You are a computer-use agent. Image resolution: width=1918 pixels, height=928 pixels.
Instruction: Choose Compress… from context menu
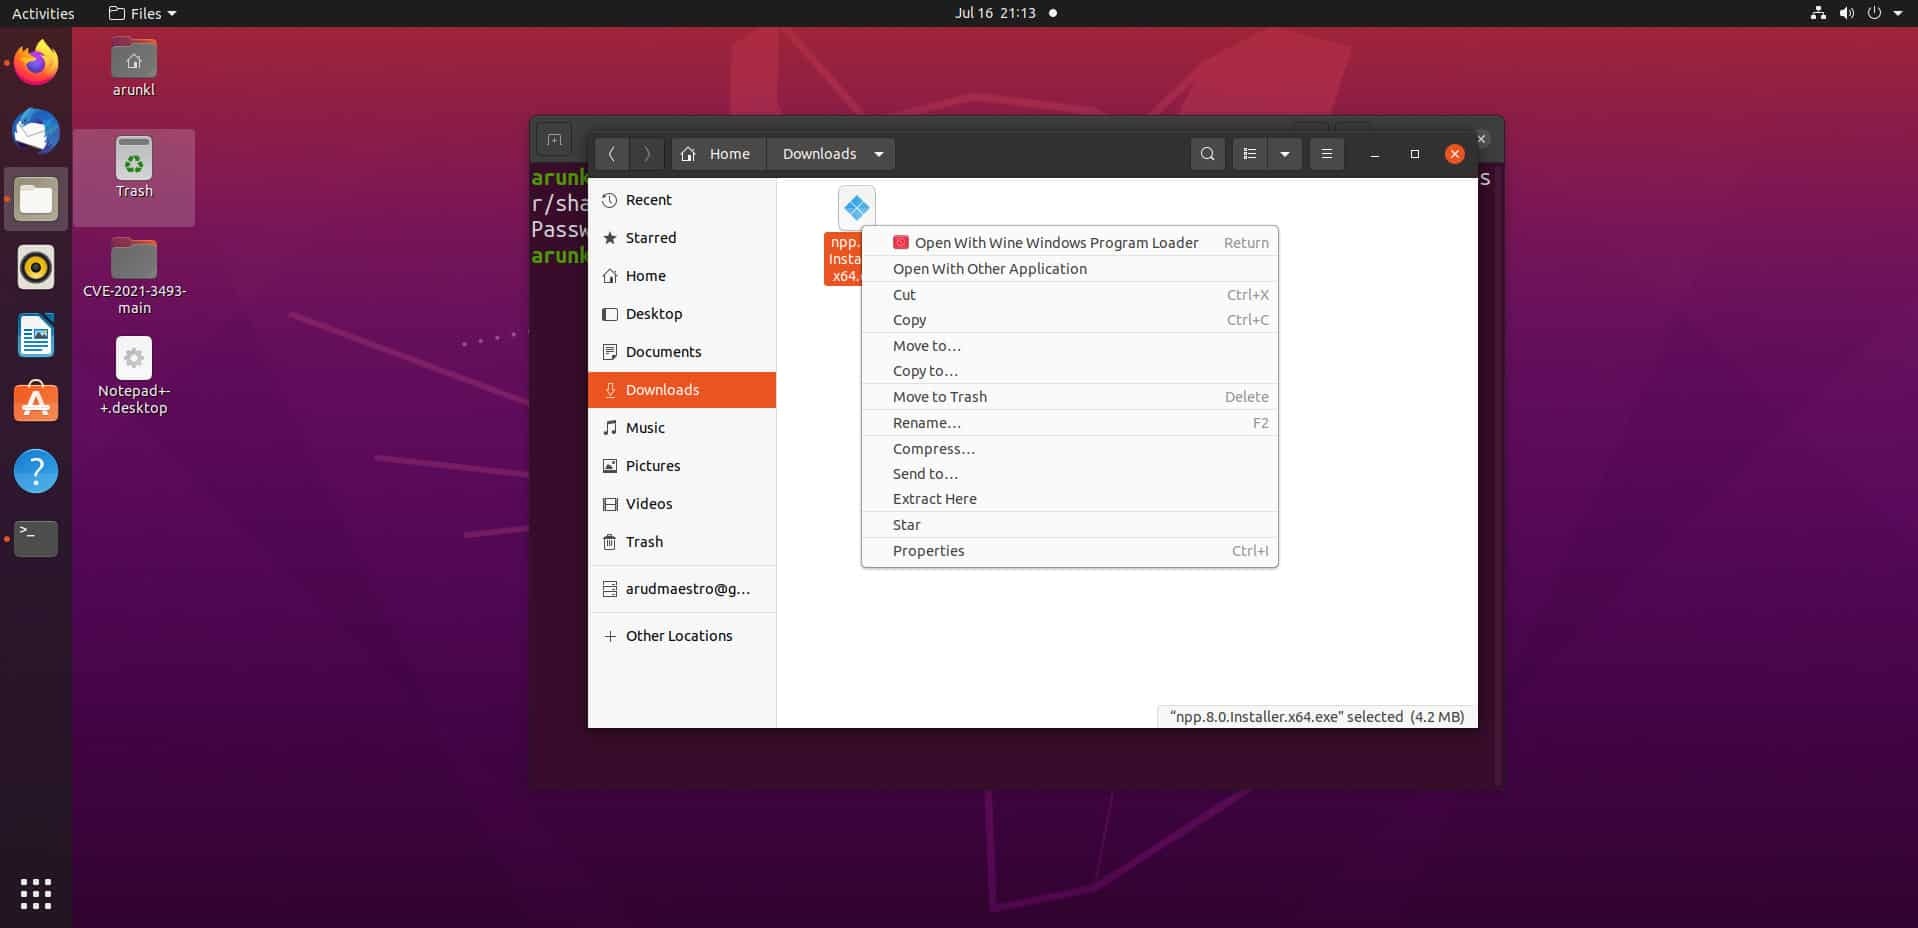(x=1070, y=449)
